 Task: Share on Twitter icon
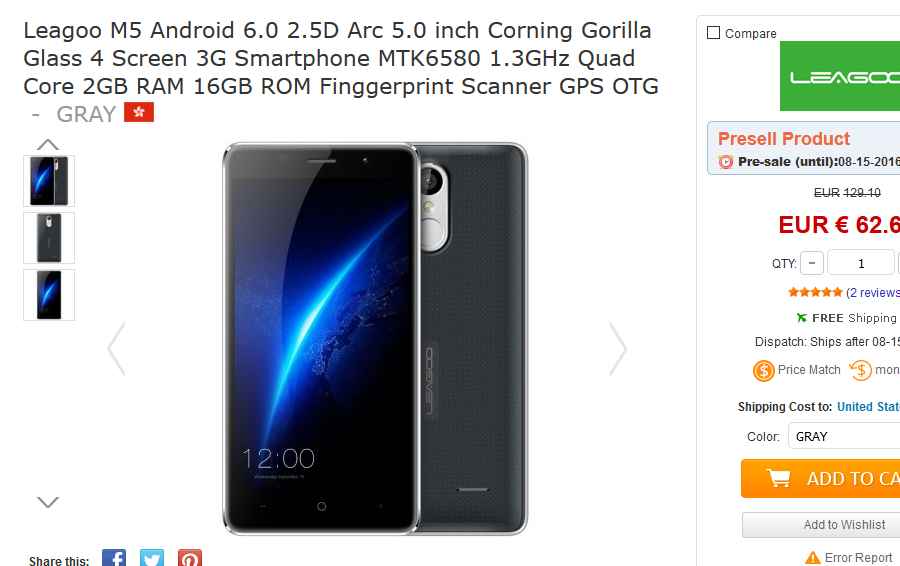(152, 558)
